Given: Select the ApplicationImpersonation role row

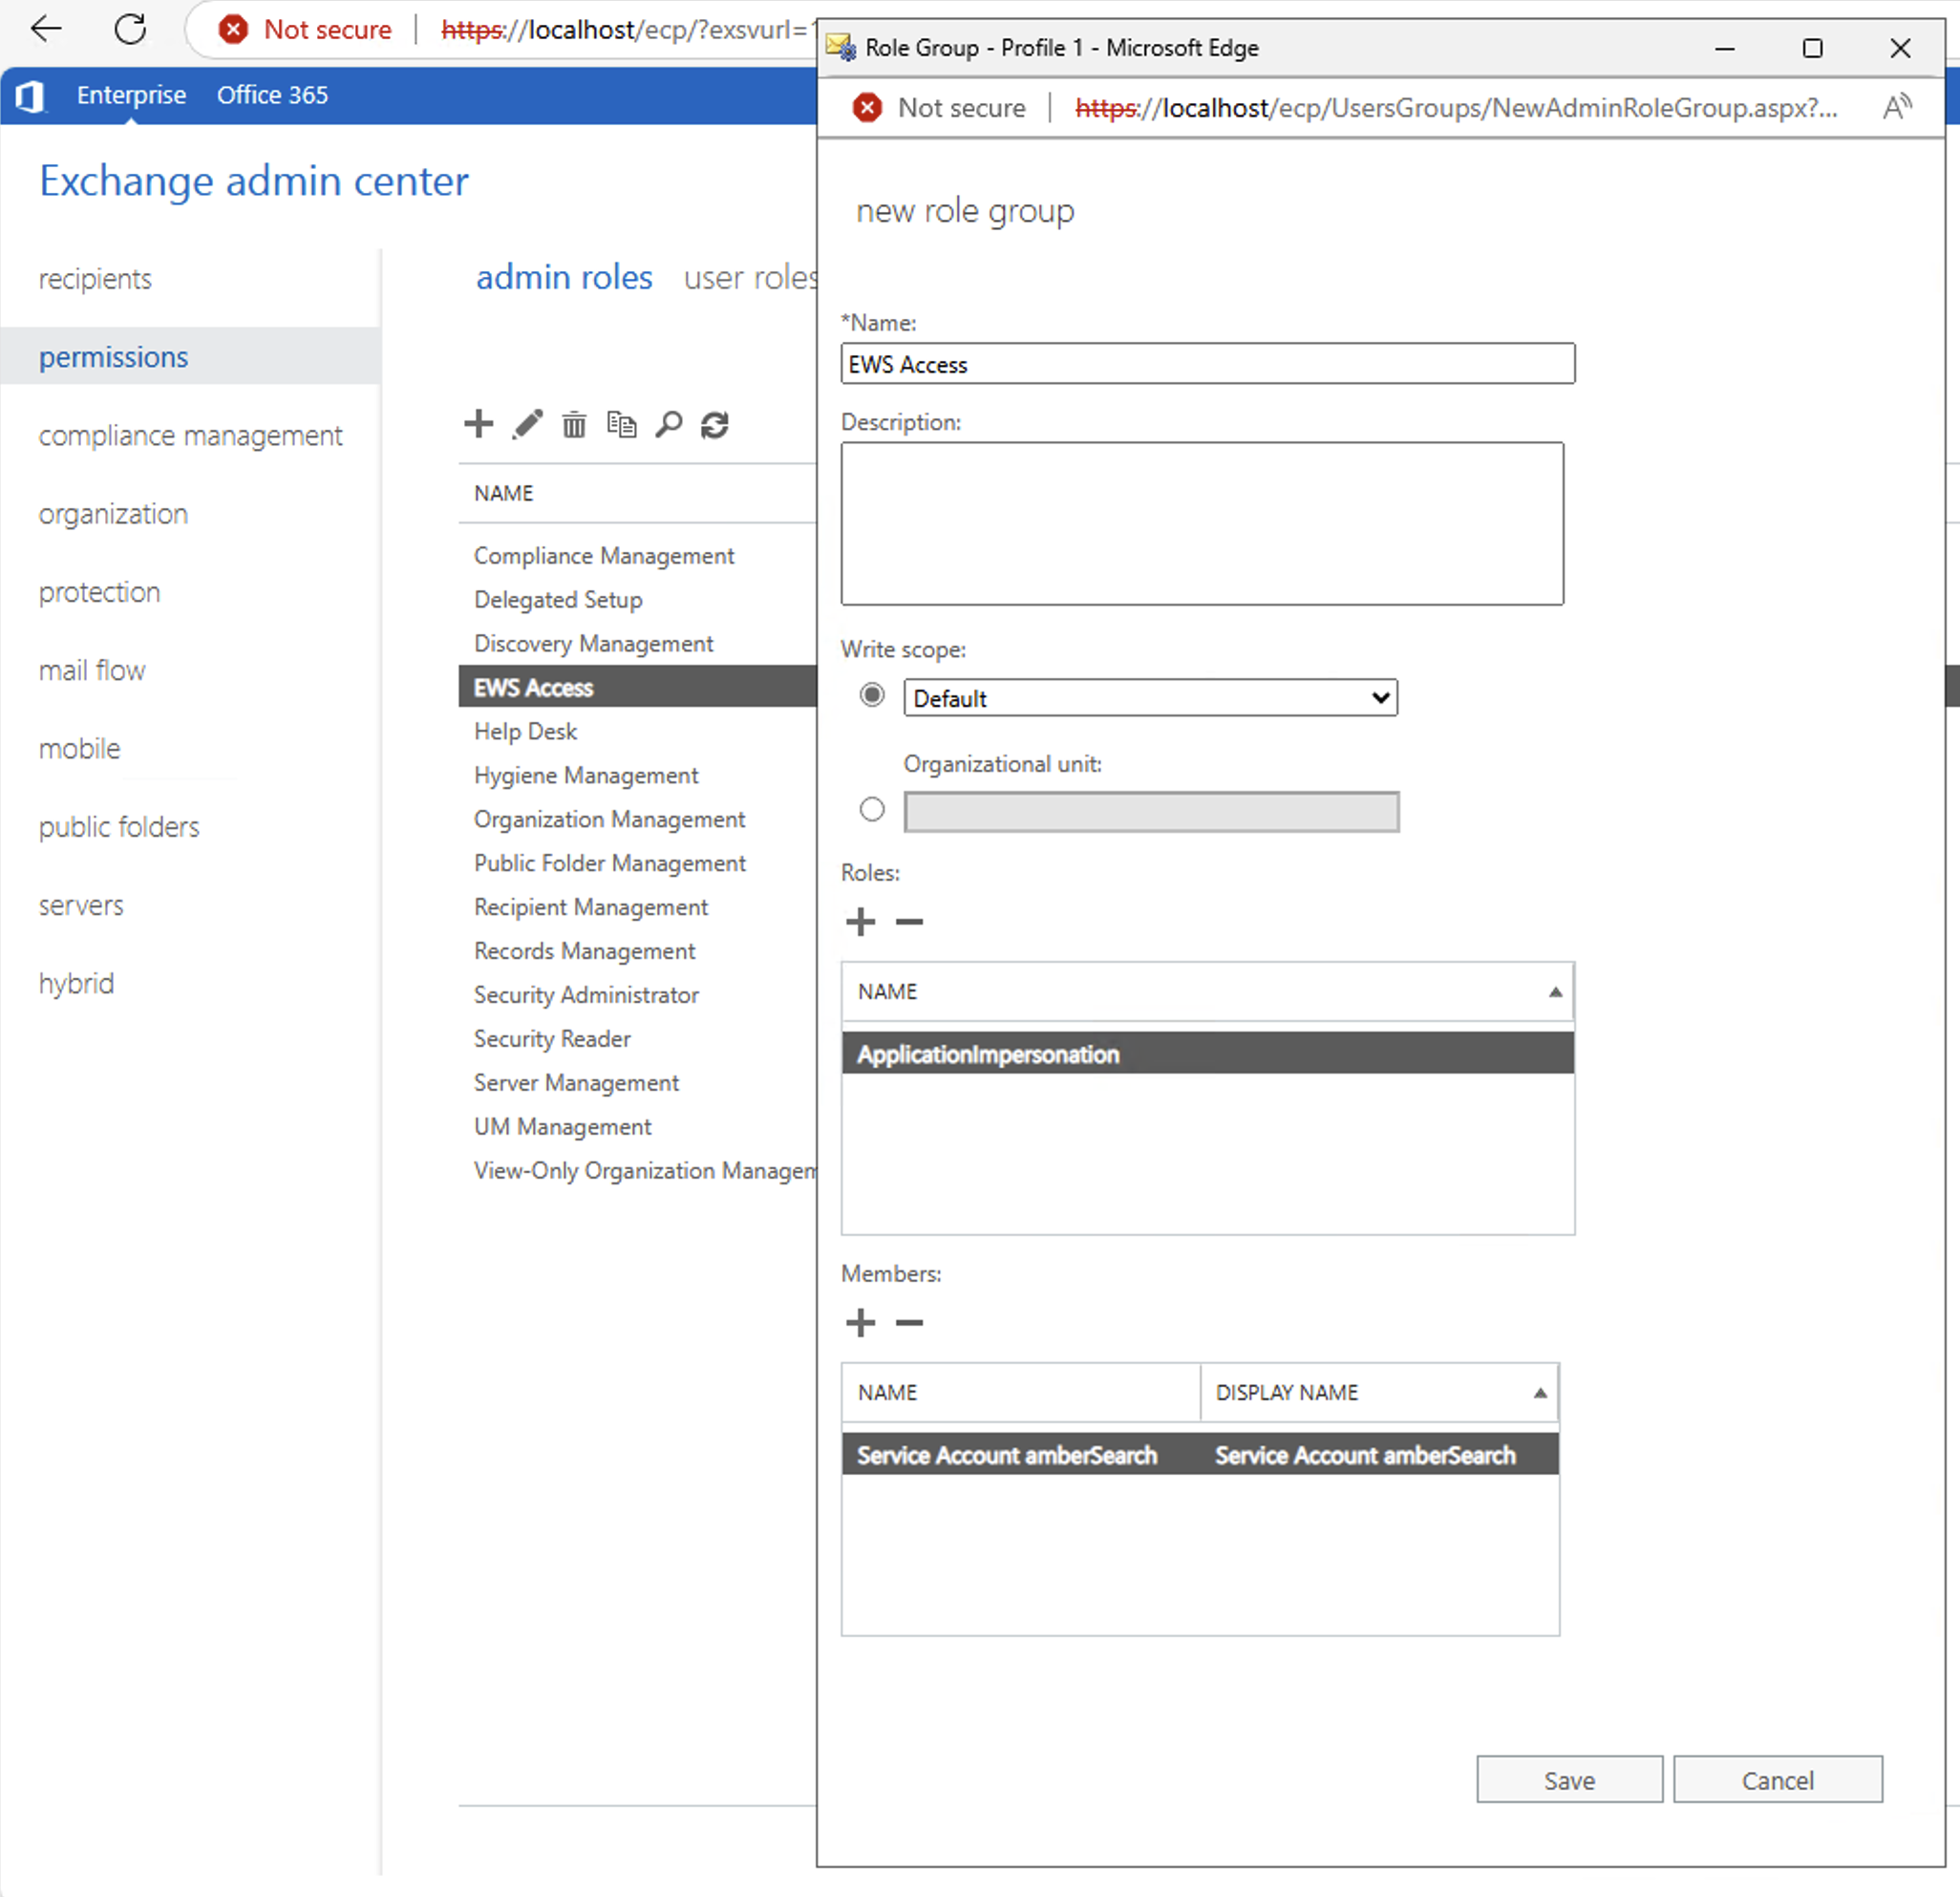Looking at the screenshot, I should [1207, 1054].
